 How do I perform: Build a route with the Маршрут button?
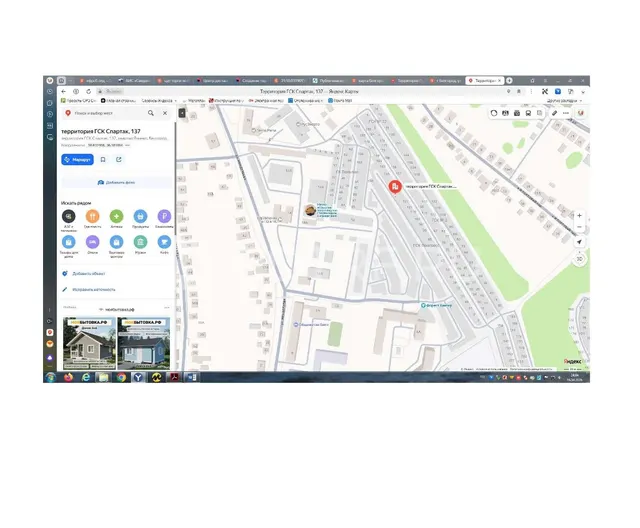(x=78, y=160)
